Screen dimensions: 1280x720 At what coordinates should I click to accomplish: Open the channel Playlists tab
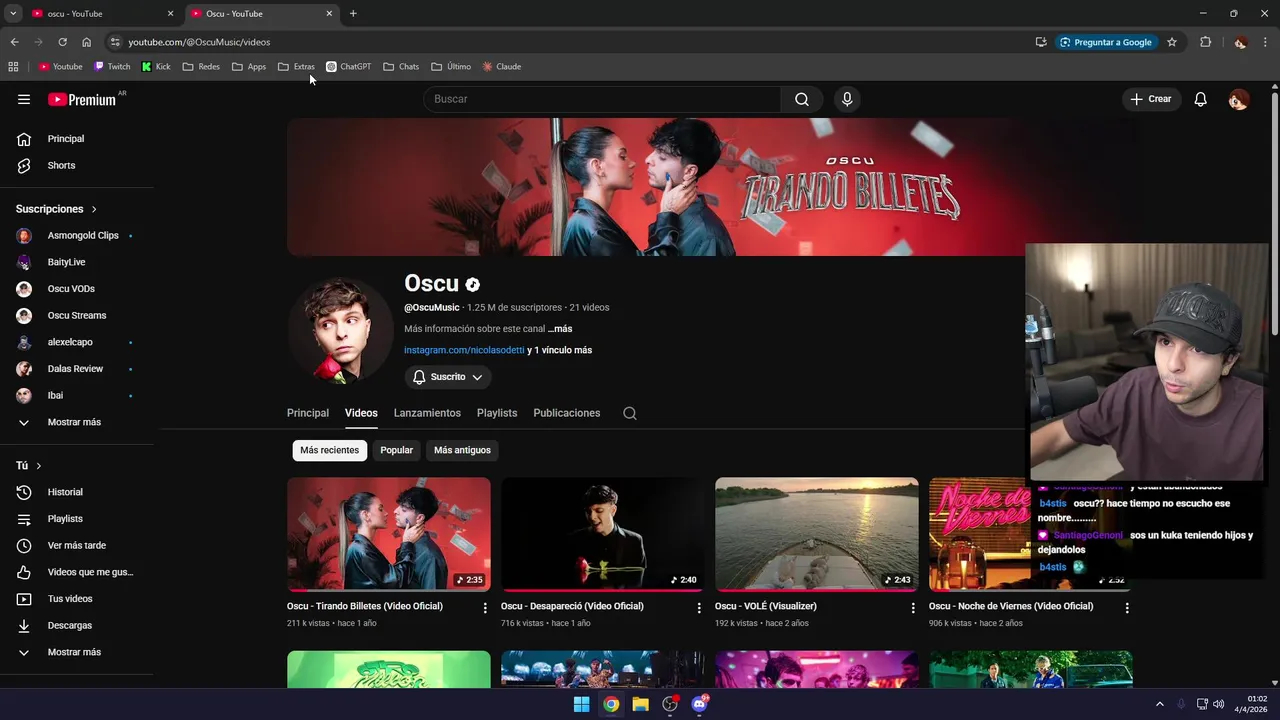tap(497, 413)
